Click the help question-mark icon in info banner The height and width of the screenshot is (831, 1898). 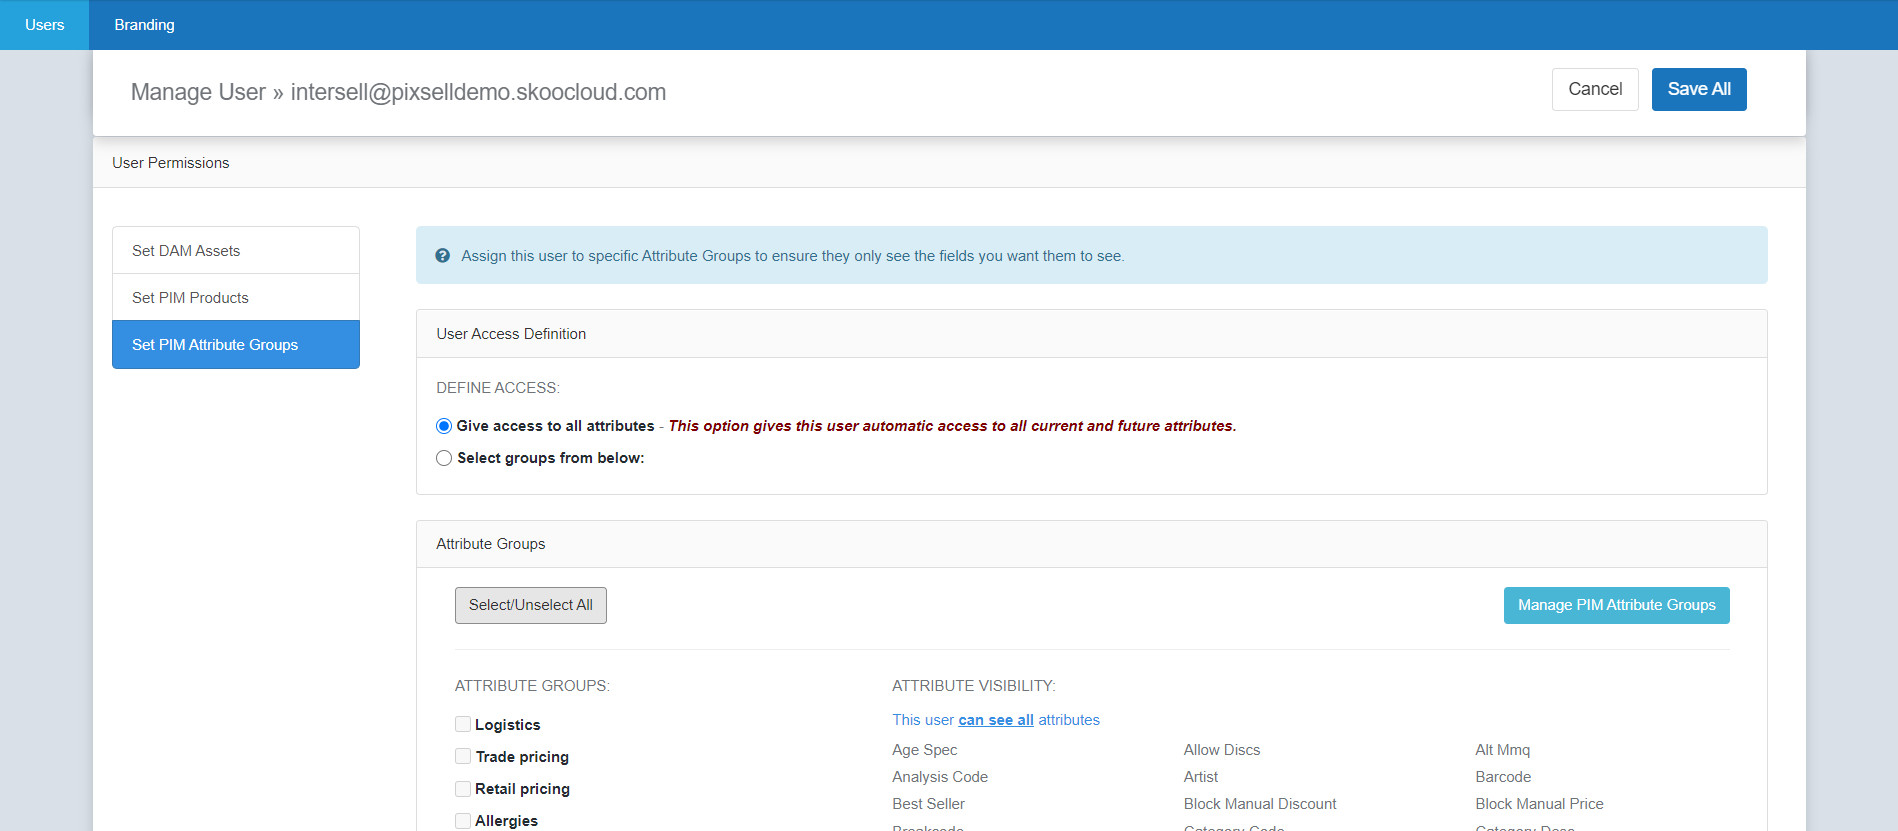tap(443, 256)
